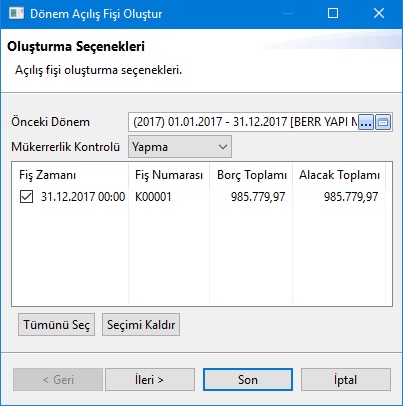The height and width of the screenshot is (406, 403).
Task: Open the Mükerrerlik Kontrolü dropdown
Action: point(180,147)
